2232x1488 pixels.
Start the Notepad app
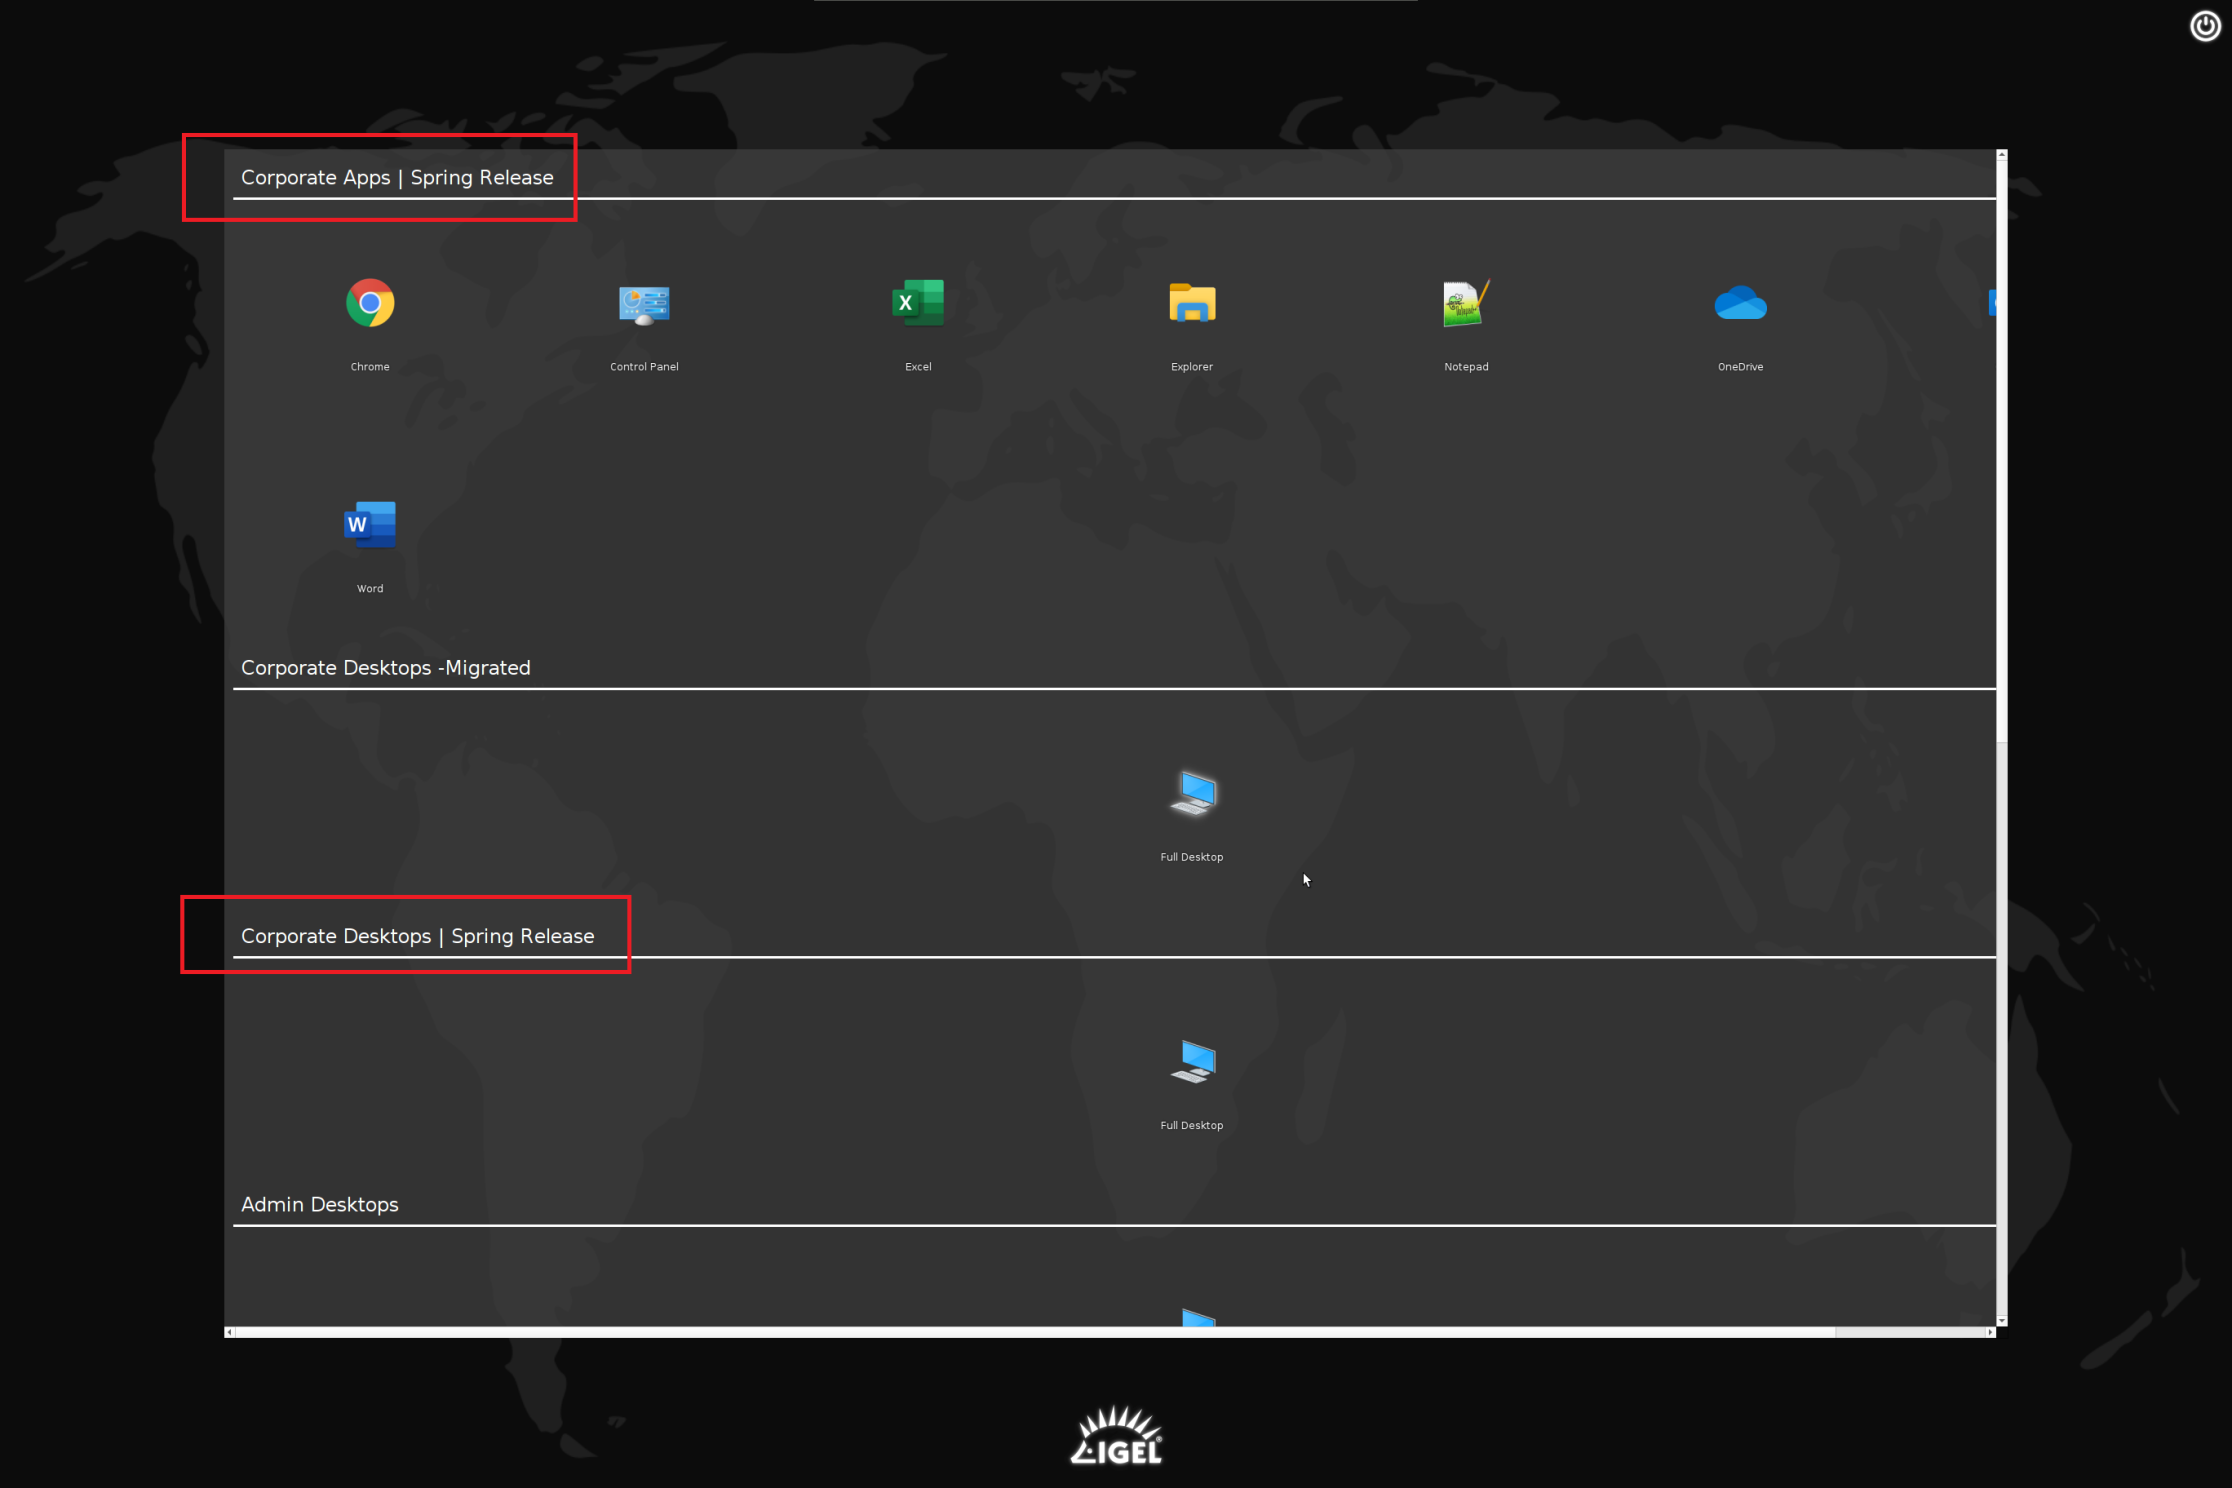tap(1466, 303)
